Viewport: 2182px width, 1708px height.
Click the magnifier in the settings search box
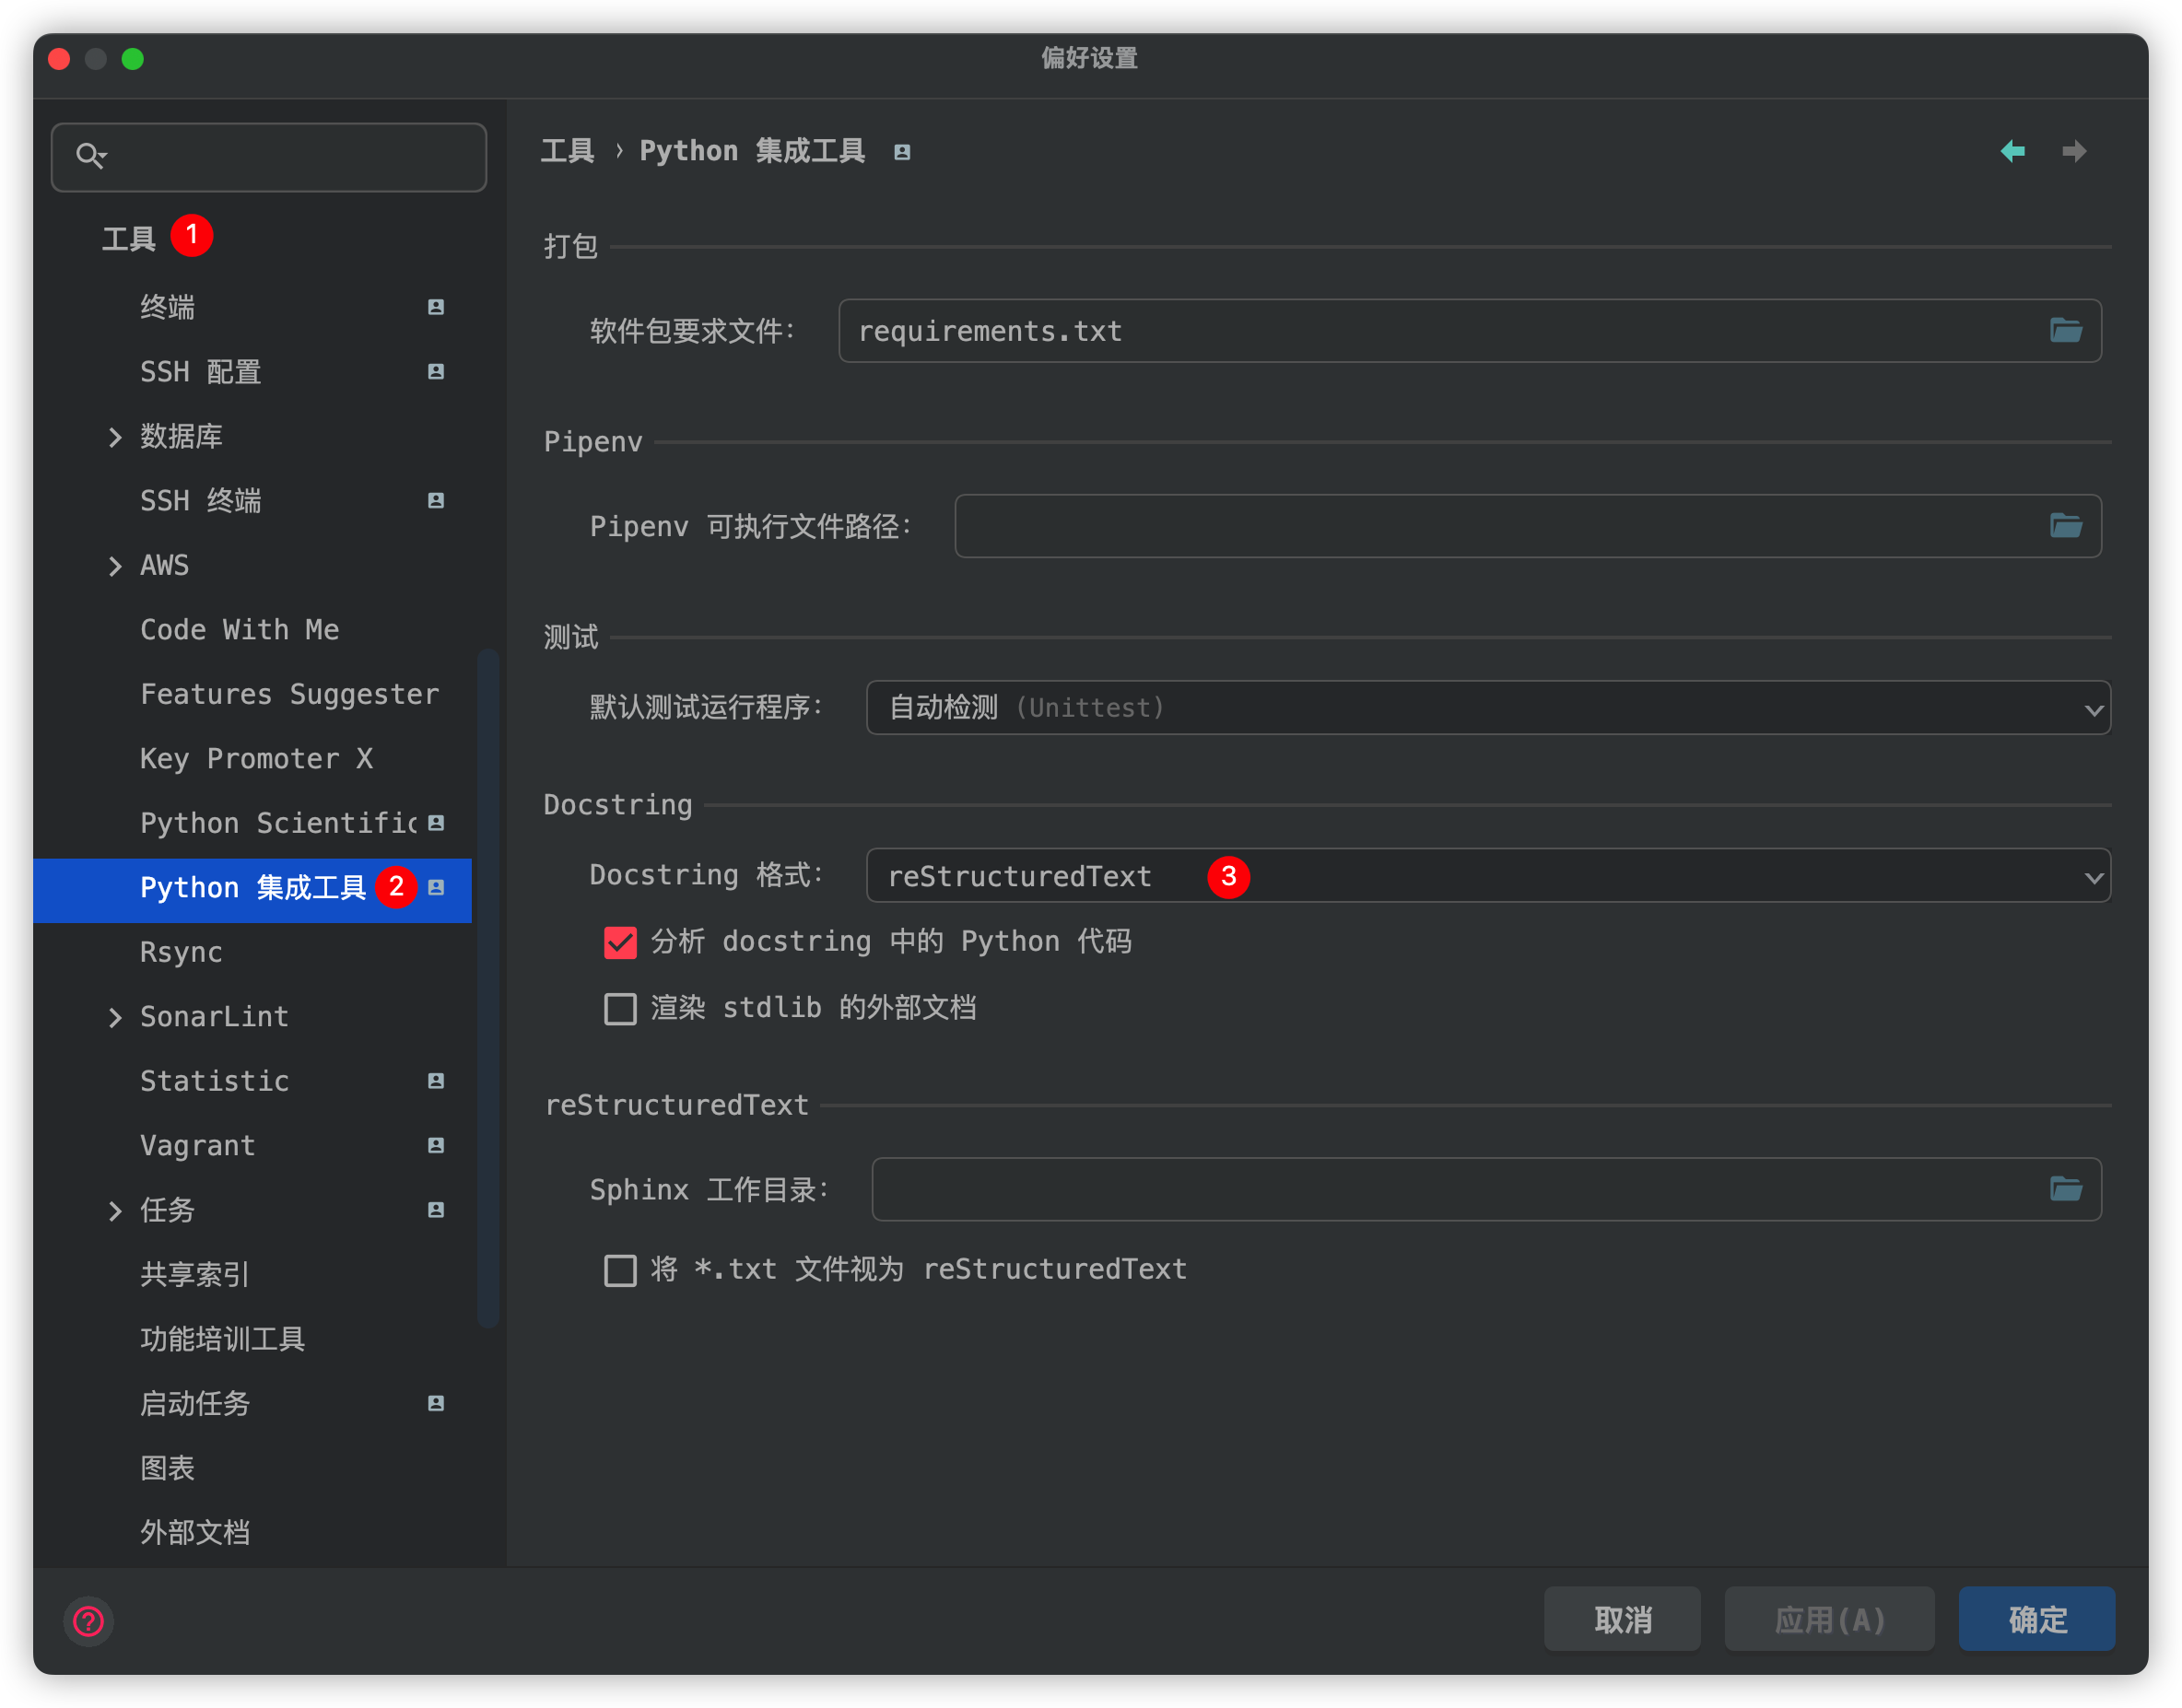click(91, 156)
